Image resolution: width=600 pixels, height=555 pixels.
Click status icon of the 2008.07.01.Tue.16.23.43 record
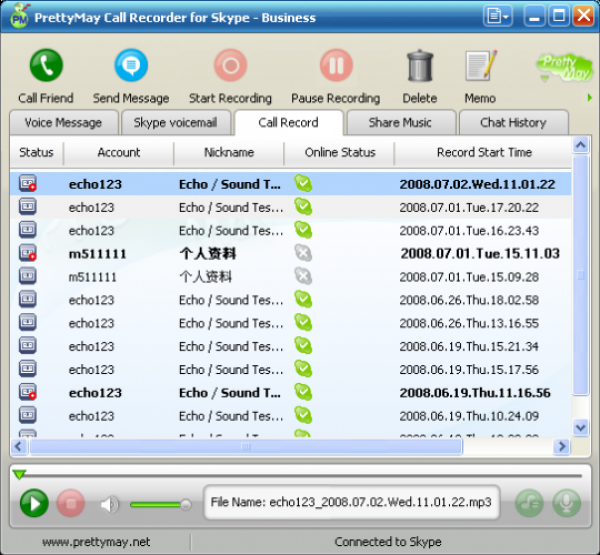(x=28, y=230)
